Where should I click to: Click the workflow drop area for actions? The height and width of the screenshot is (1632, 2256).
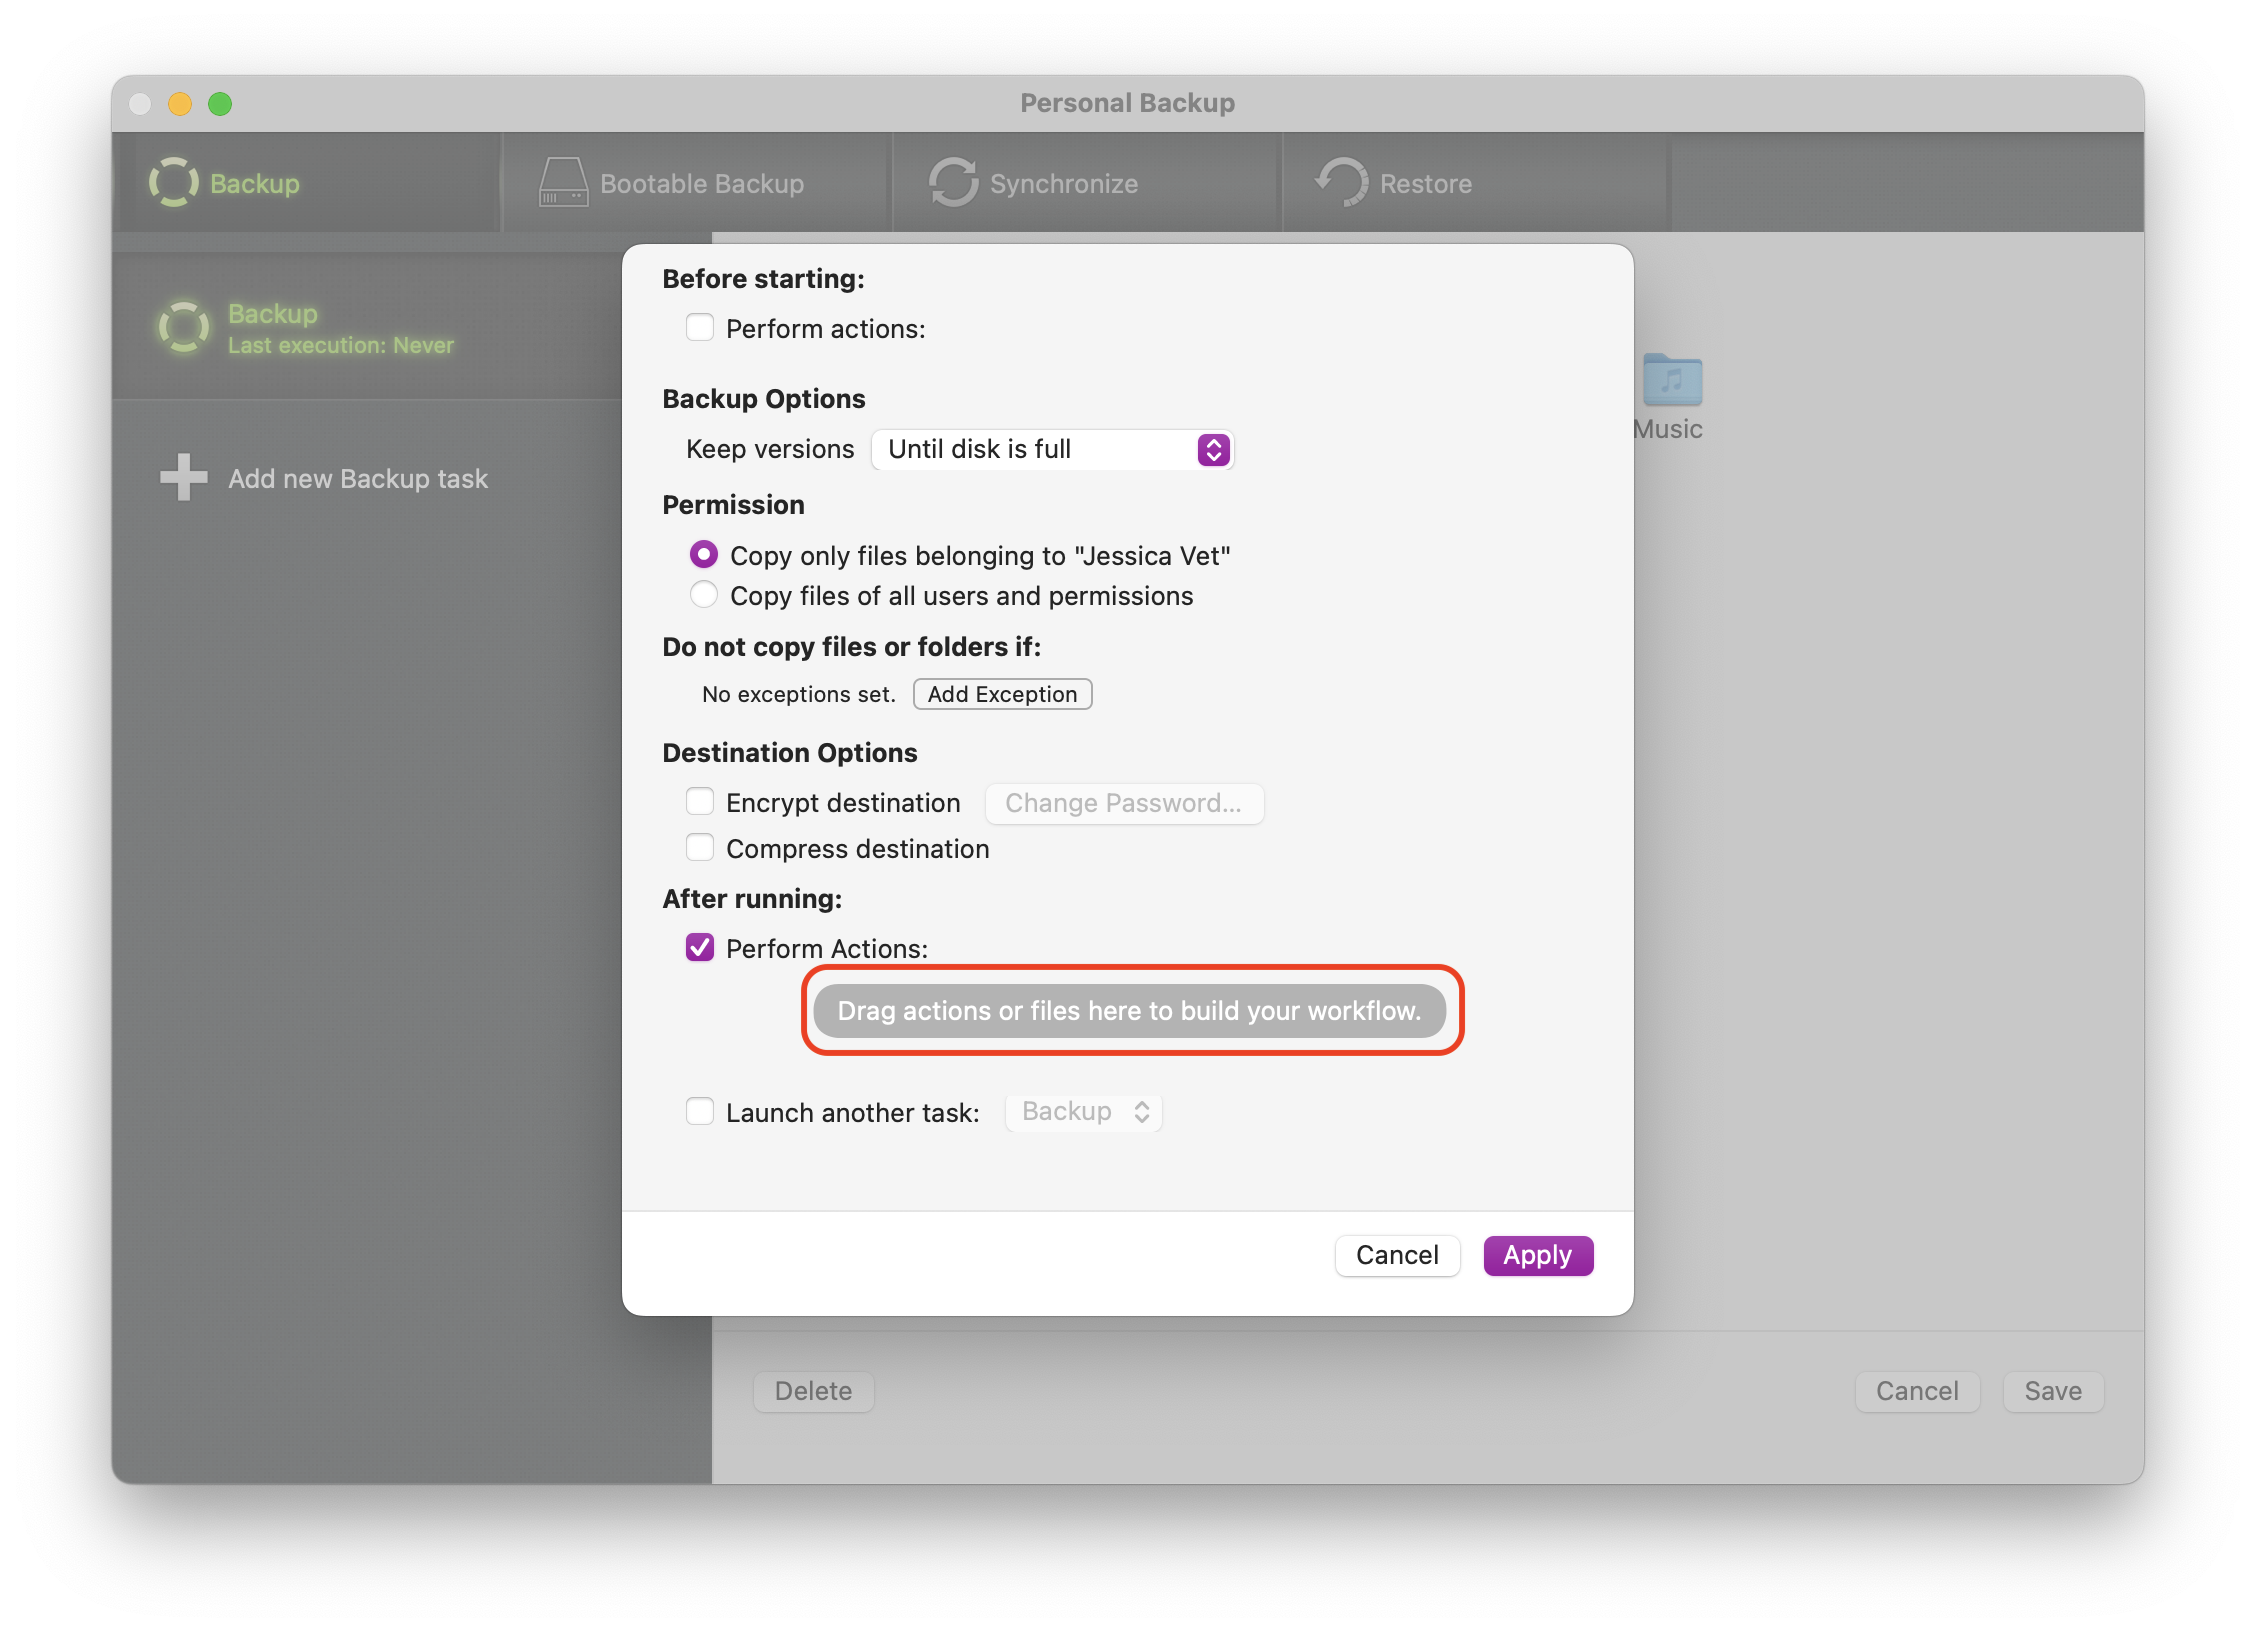[x=1129, y=1011]
